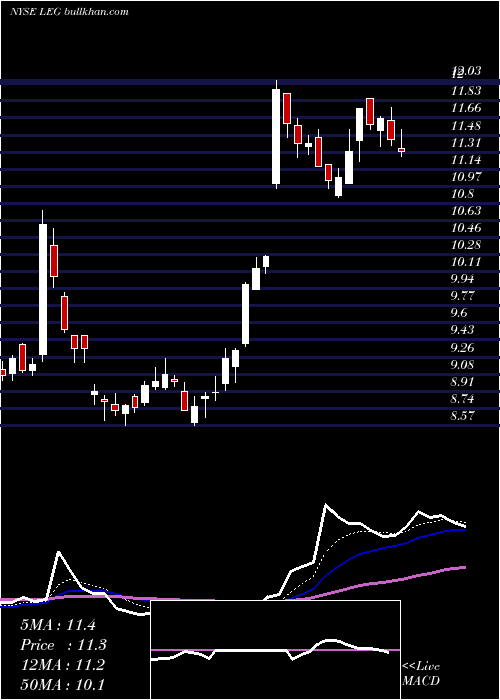This screenshot has width=500, height=700.
Task: Click the 11.83 price axis label
Action: 466,91
